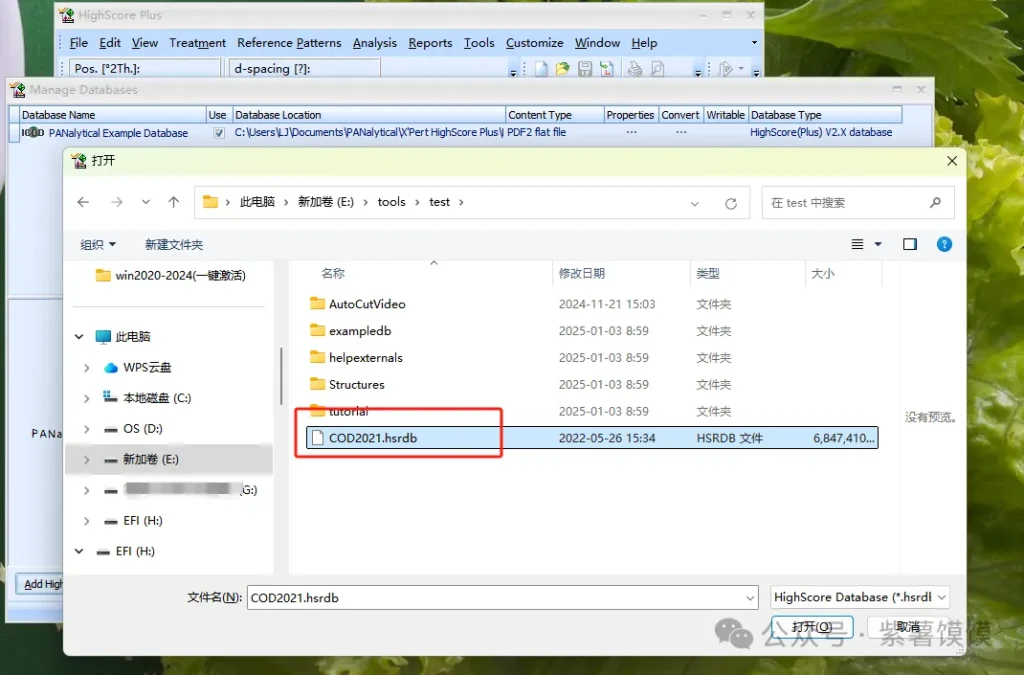Toggle Use checkbox for PANalytical Example Database
This screenshot has height=675, width=1024.
[x=218, y=133]
